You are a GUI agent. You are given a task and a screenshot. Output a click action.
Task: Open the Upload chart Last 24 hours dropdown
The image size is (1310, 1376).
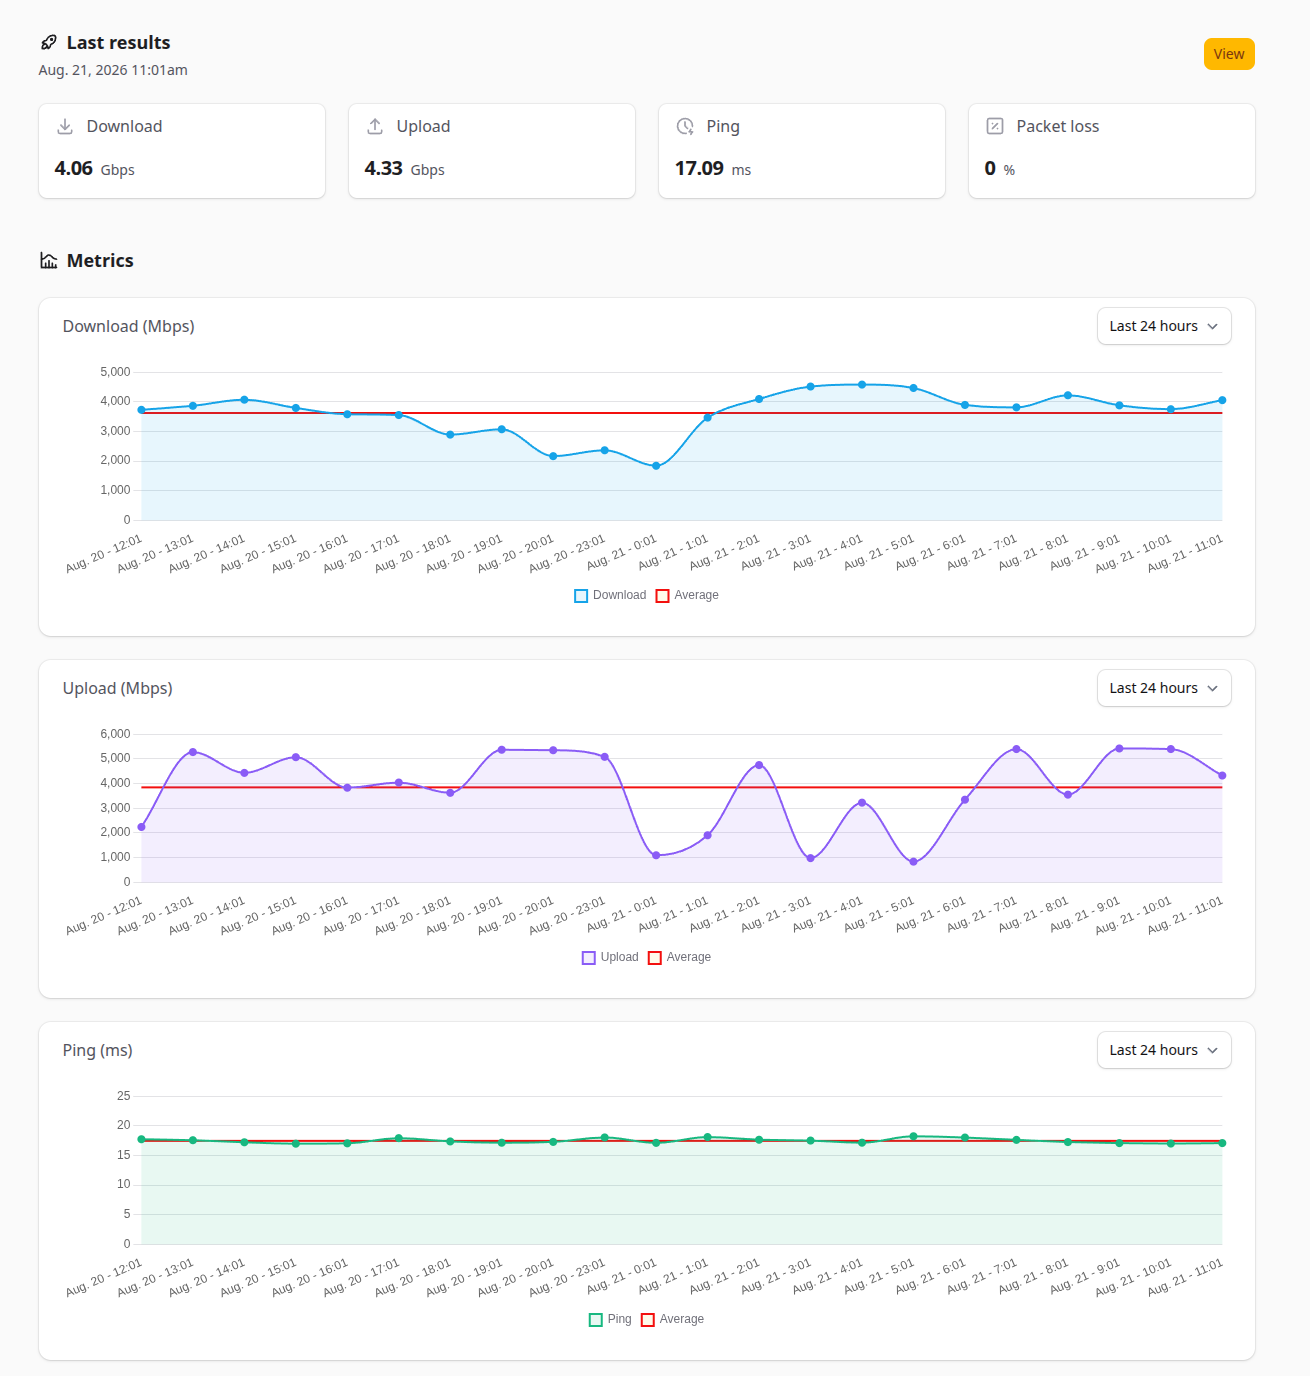(1164, 688)
